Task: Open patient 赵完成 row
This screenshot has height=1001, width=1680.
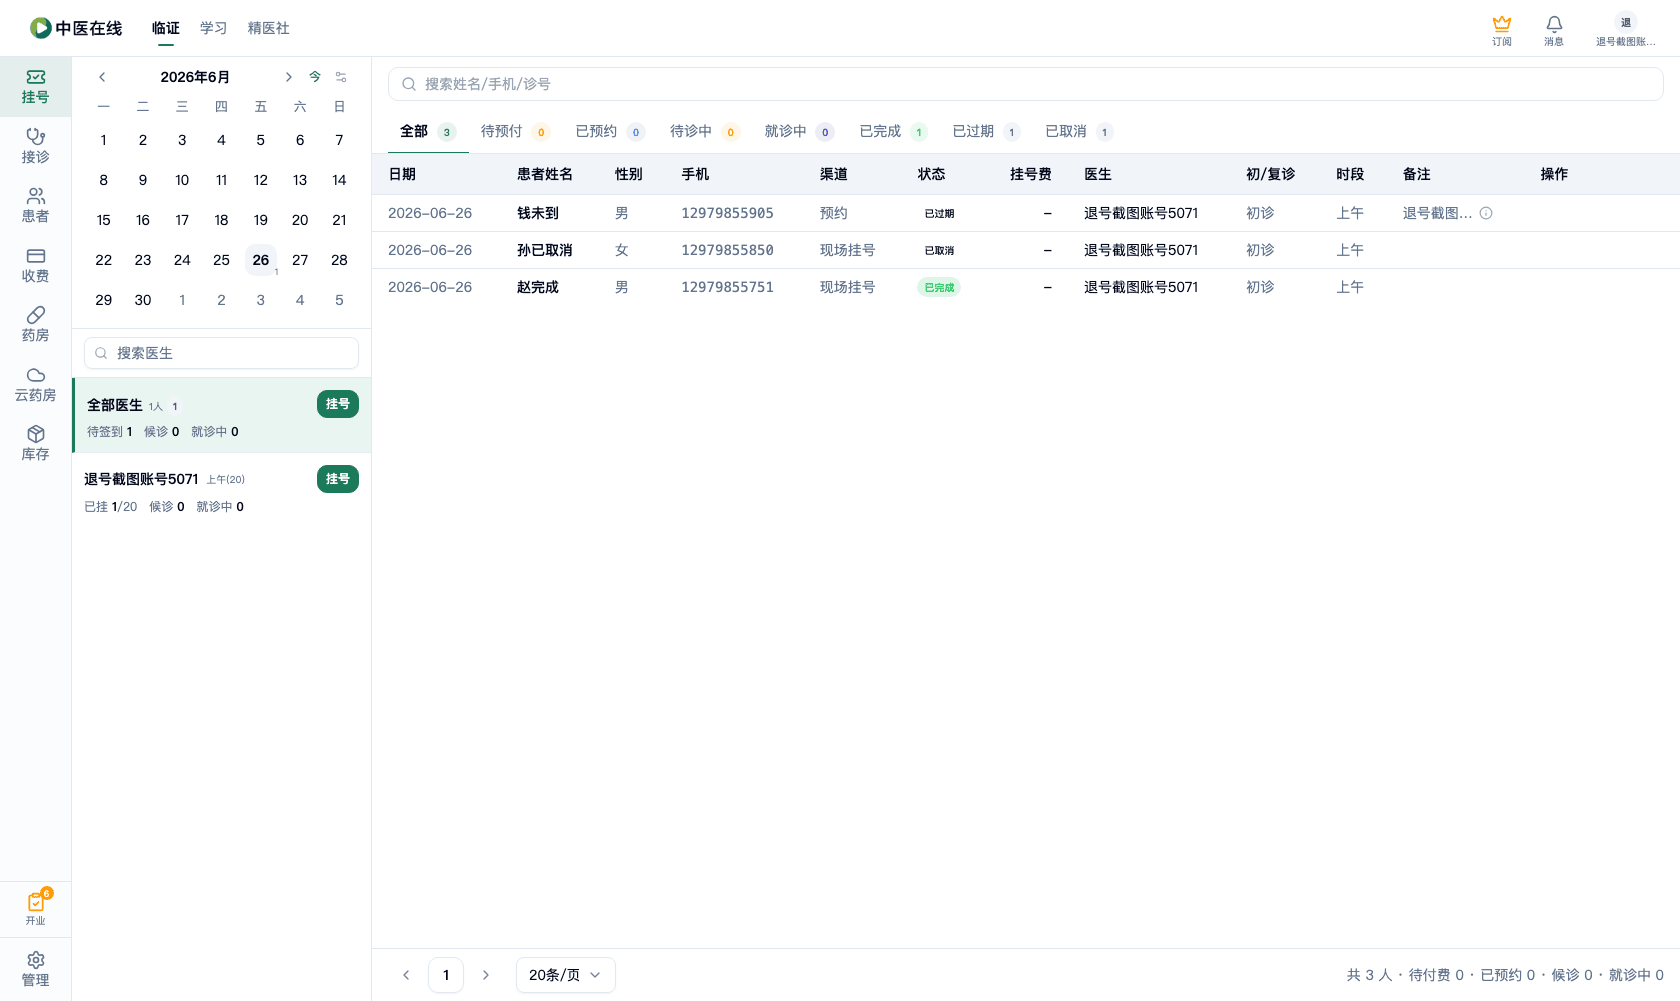Action: point(1026,287)
